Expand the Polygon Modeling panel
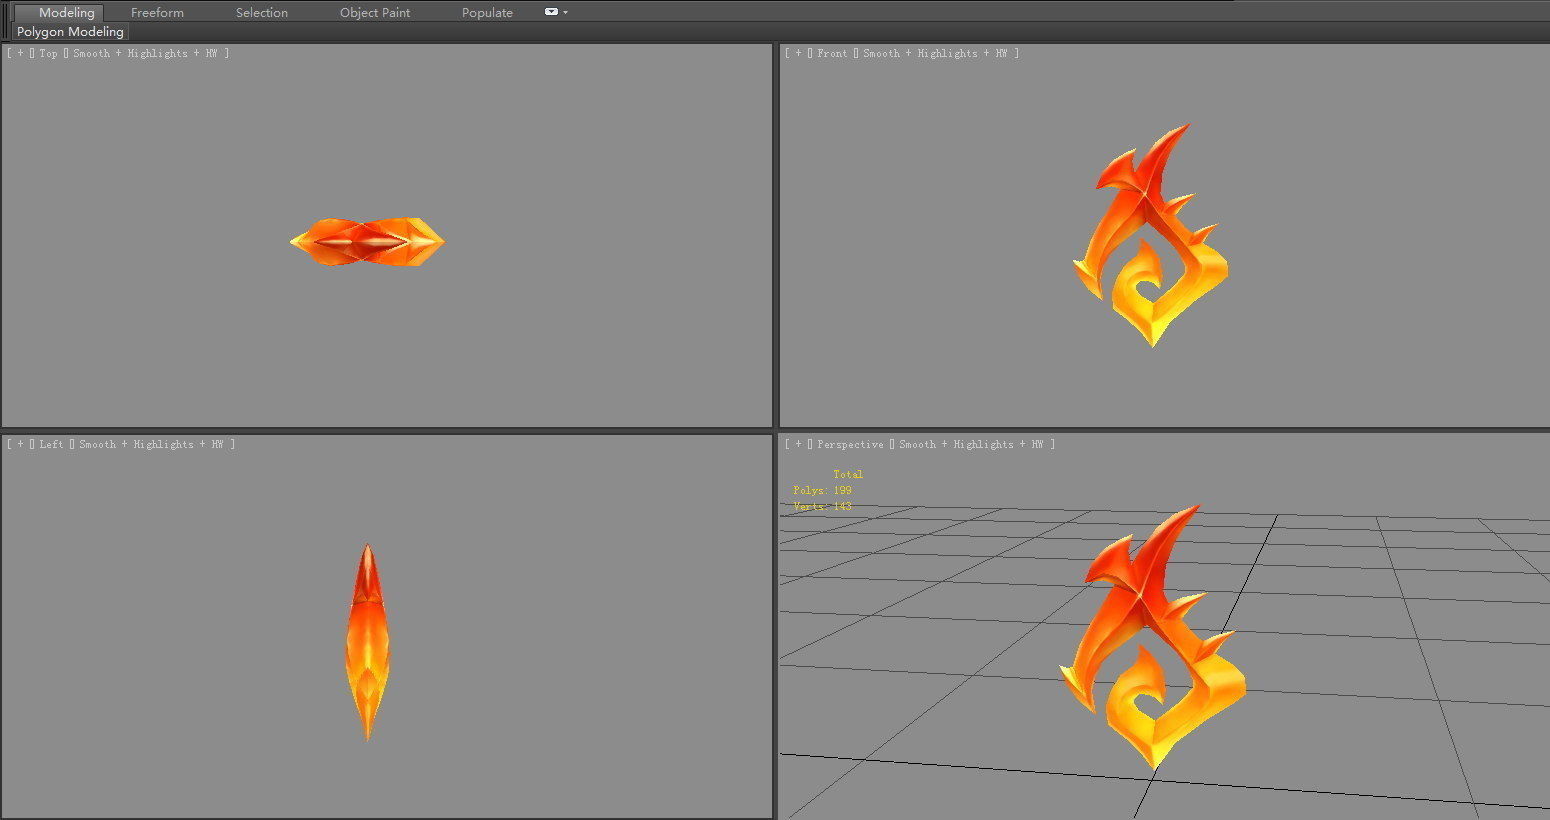 70,32
